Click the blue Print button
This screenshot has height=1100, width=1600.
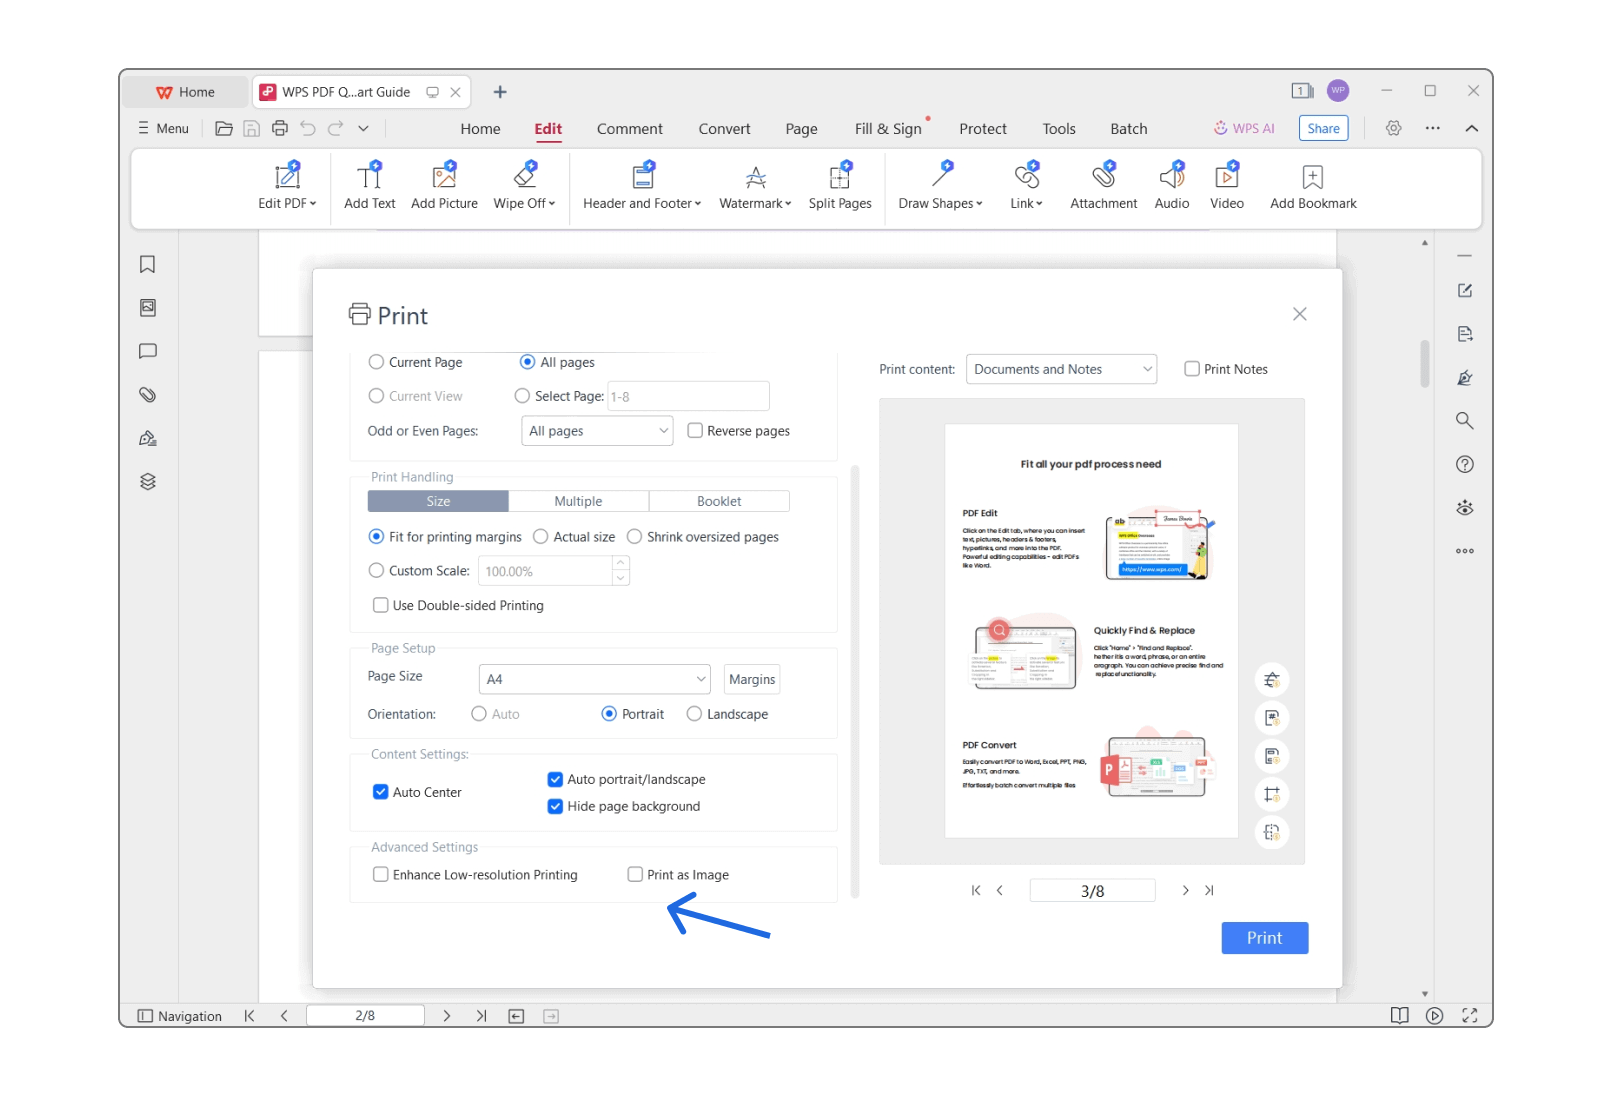click(x=1264, y=938)
